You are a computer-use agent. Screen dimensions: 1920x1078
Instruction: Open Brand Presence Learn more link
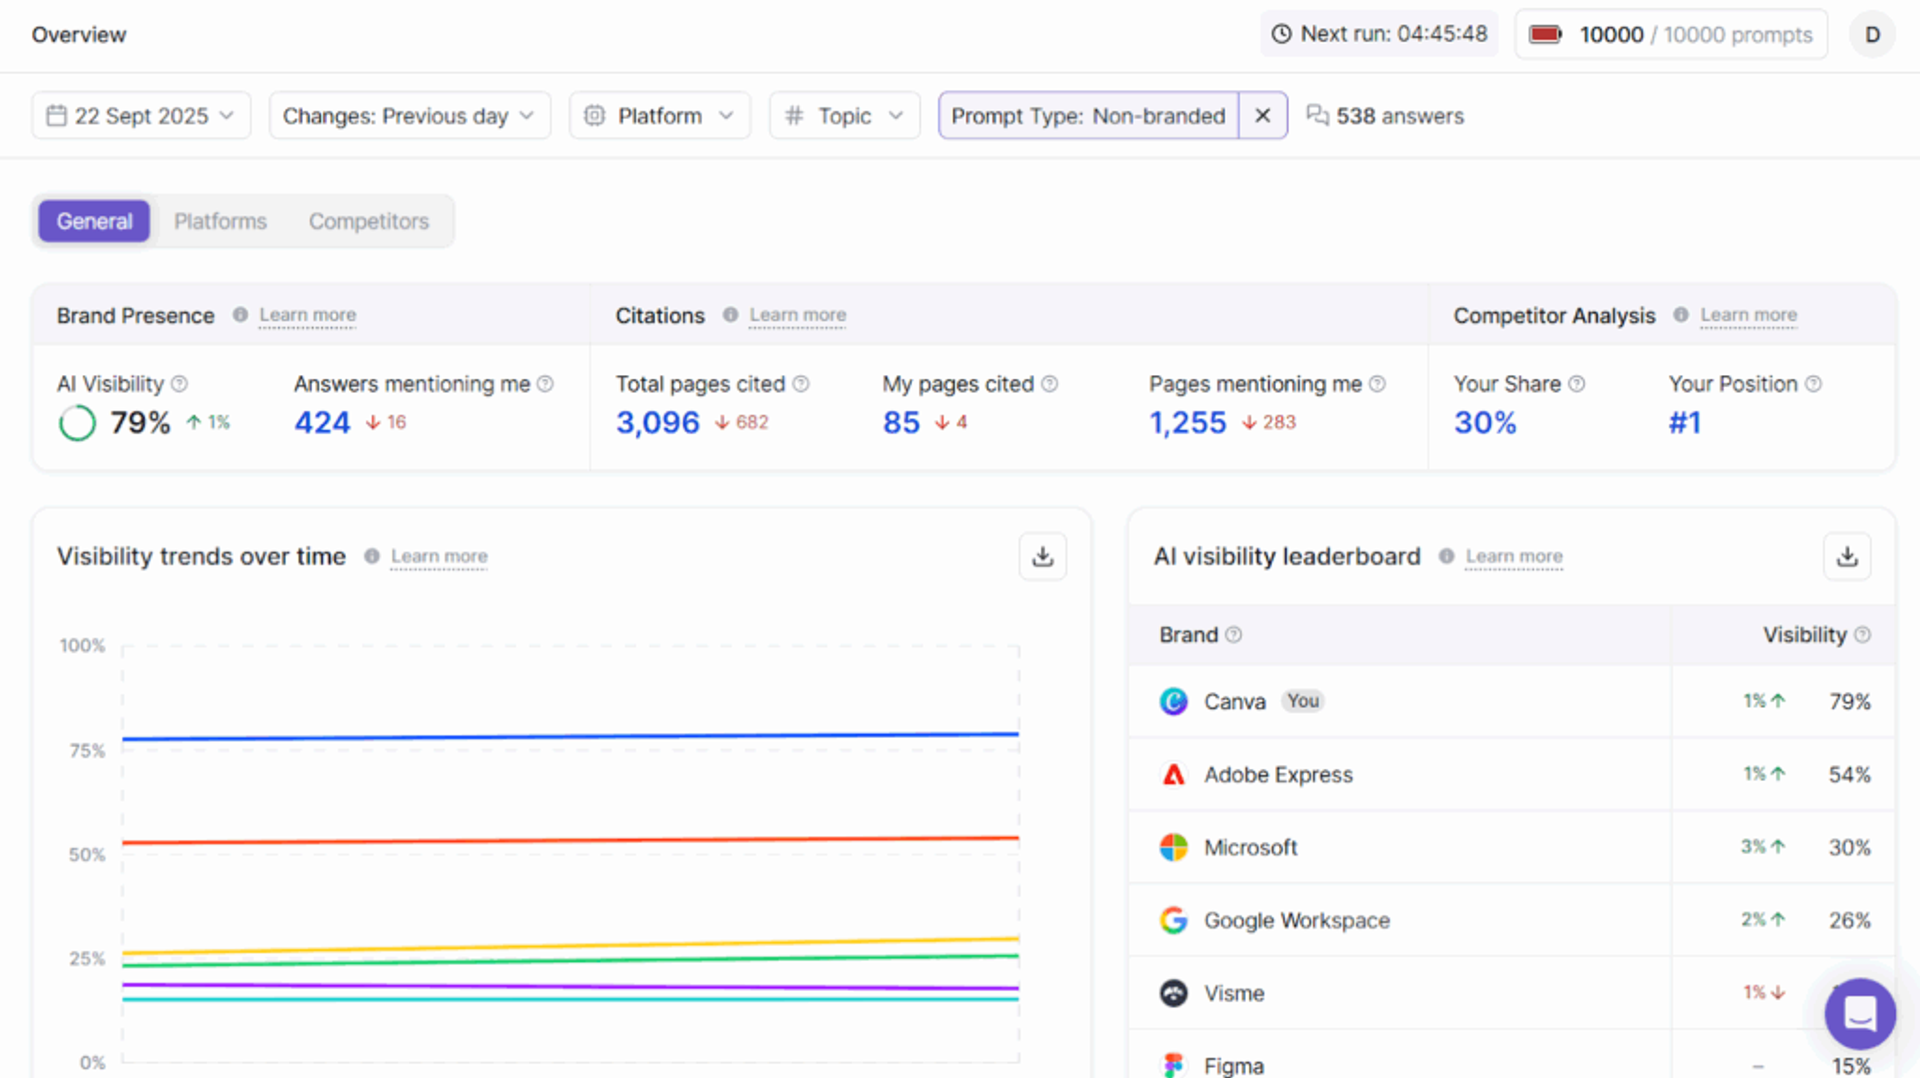[x=307, y=315]
